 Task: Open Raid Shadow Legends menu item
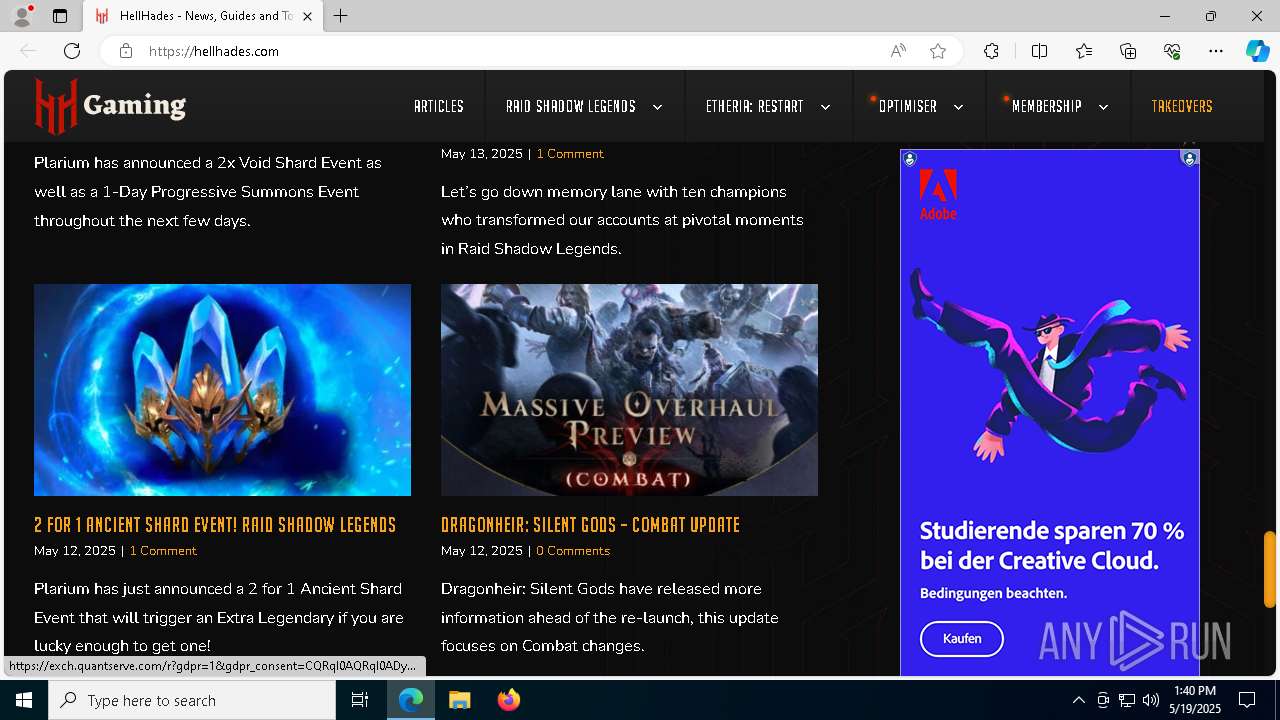point(571,106)
